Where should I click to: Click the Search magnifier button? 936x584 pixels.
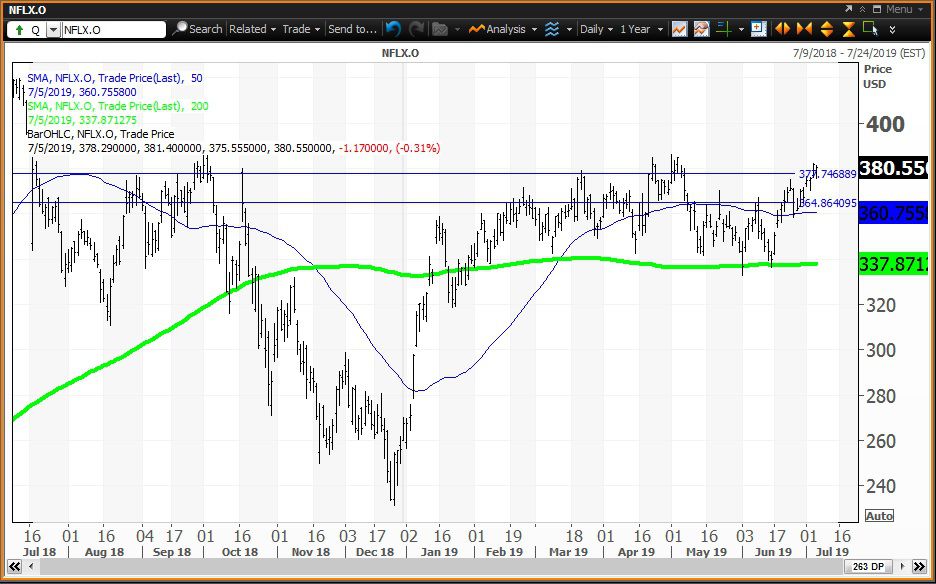click(x=198, y=29)
